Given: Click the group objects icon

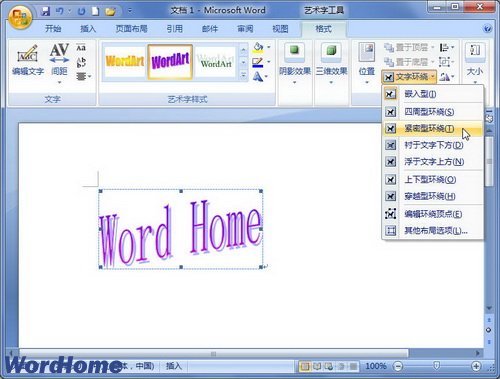Looking at the screenshot, I should click(446, 62).
